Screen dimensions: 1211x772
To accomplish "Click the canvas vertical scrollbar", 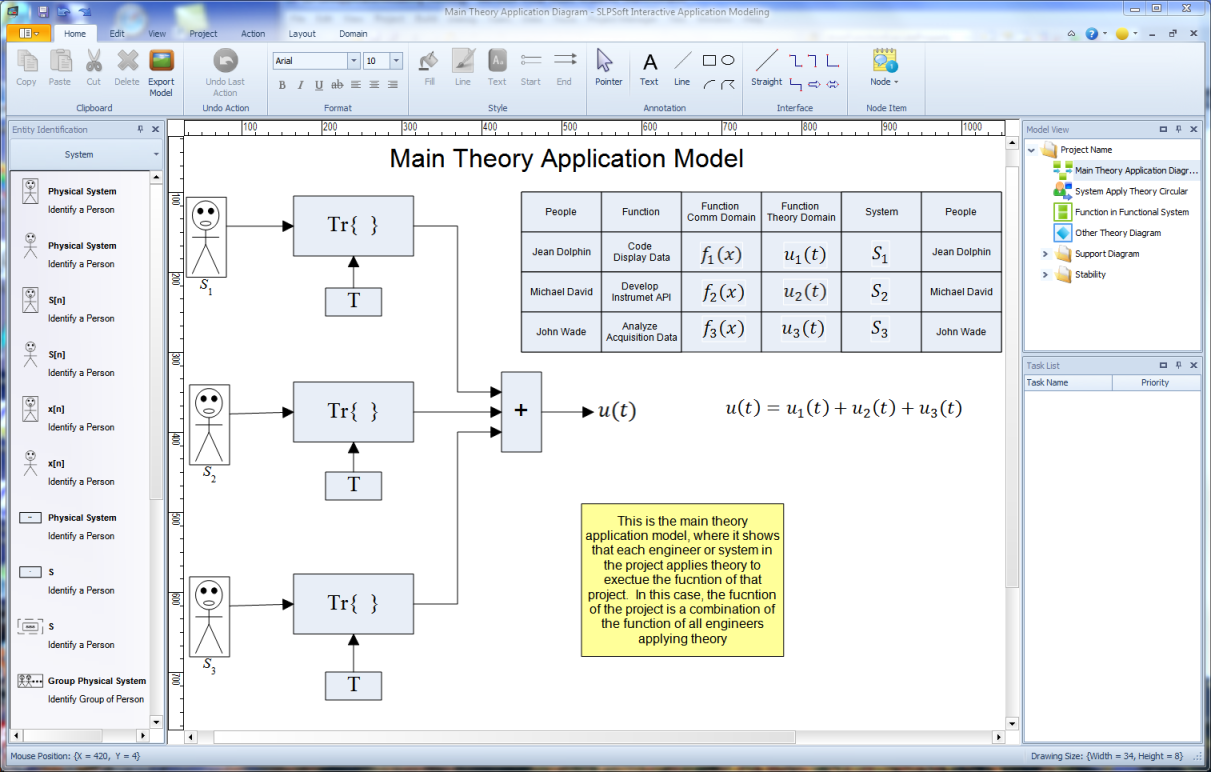I will [1011, 432].
